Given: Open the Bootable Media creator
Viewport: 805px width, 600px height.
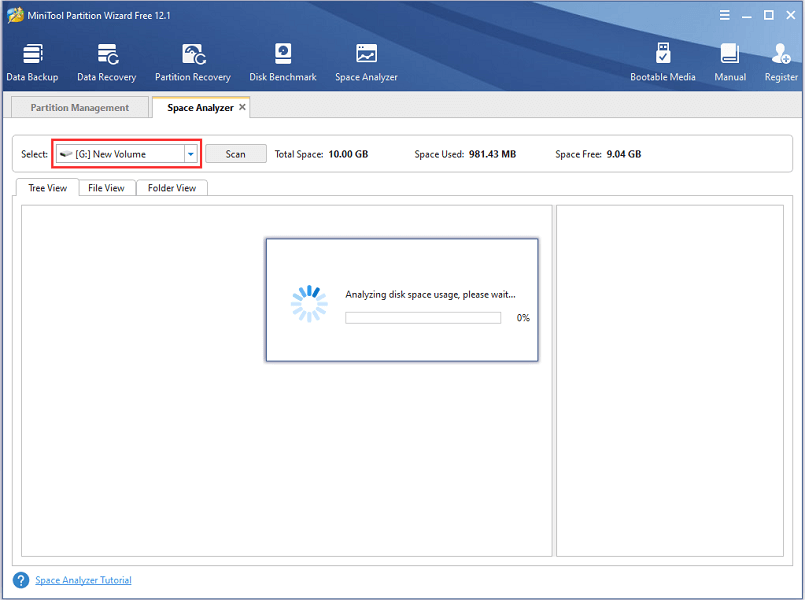Looking at the screenshot, I should [x=663, y=58].
